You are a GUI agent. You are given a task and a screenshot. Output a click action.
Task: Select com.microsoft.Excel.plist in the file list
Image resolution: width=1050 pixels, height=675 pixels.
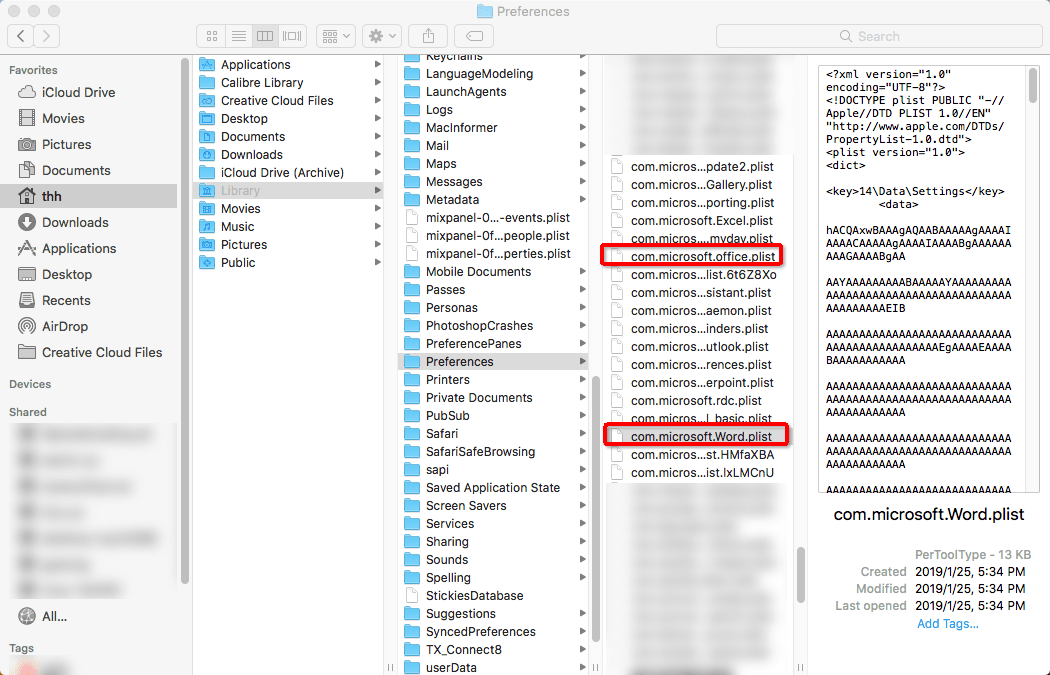702,220
